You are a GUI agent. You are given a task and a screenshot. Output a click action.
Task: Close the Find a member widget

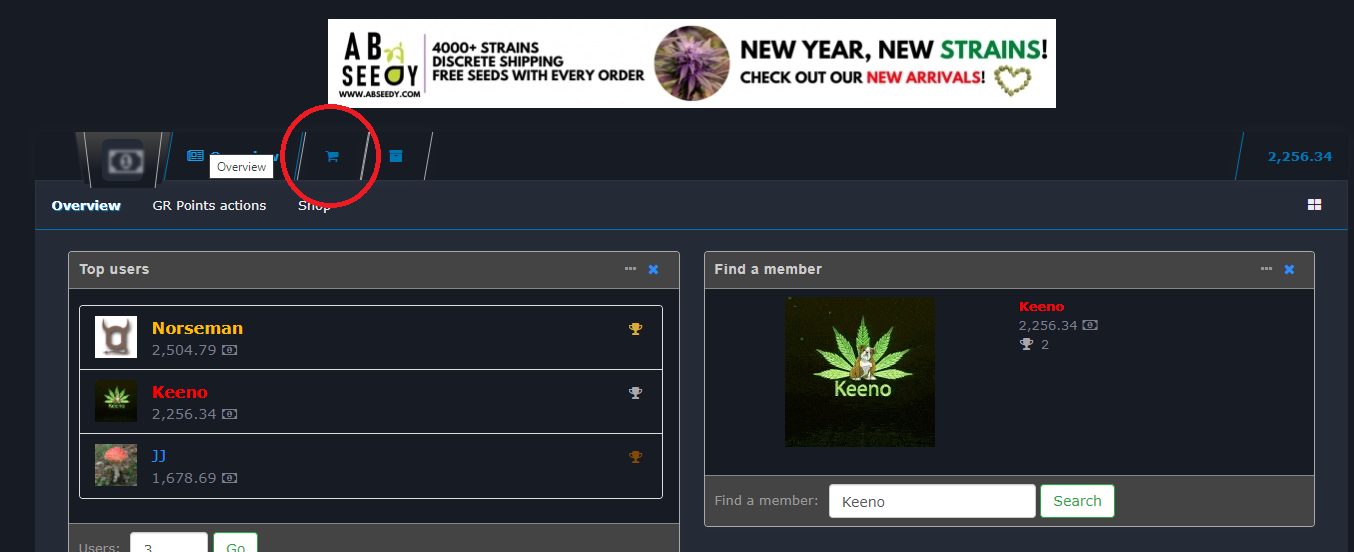coord(1289,269)
